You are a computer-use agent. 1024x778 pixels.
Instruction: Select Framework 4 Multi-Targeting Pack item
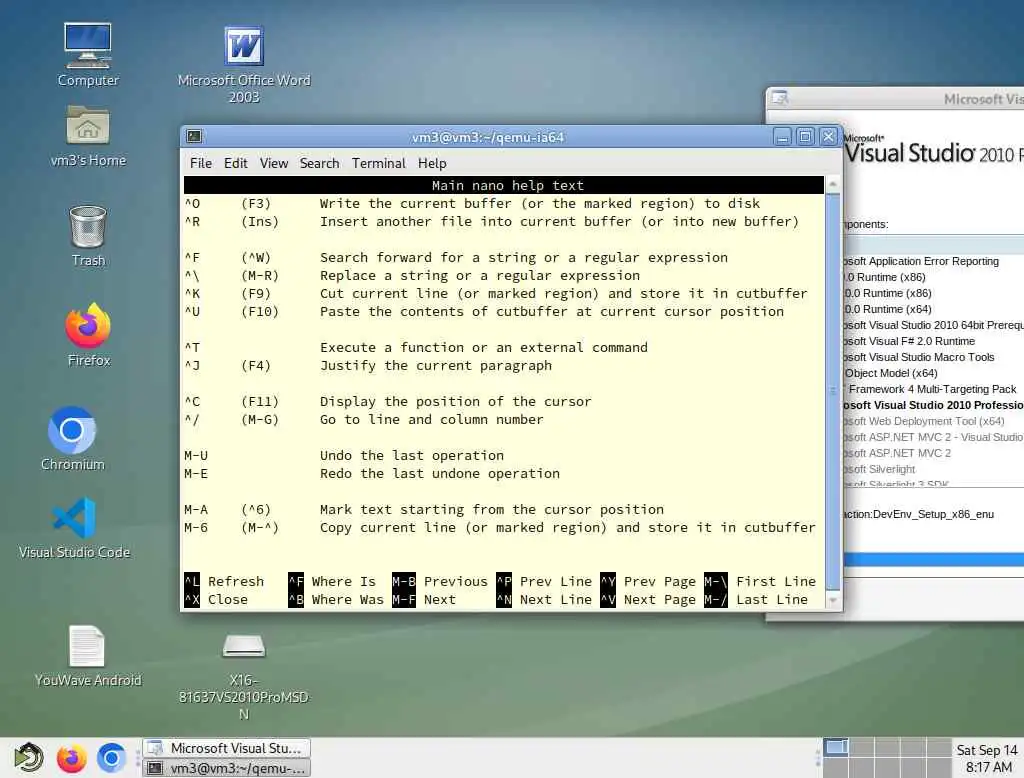coord(932,389)
